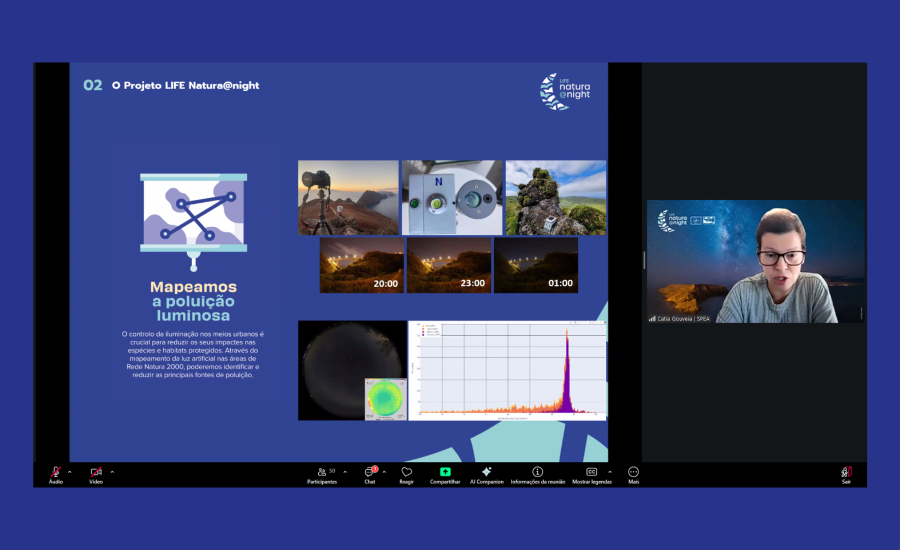Expand the audio options chevron
900x550 pixels.
70,472
